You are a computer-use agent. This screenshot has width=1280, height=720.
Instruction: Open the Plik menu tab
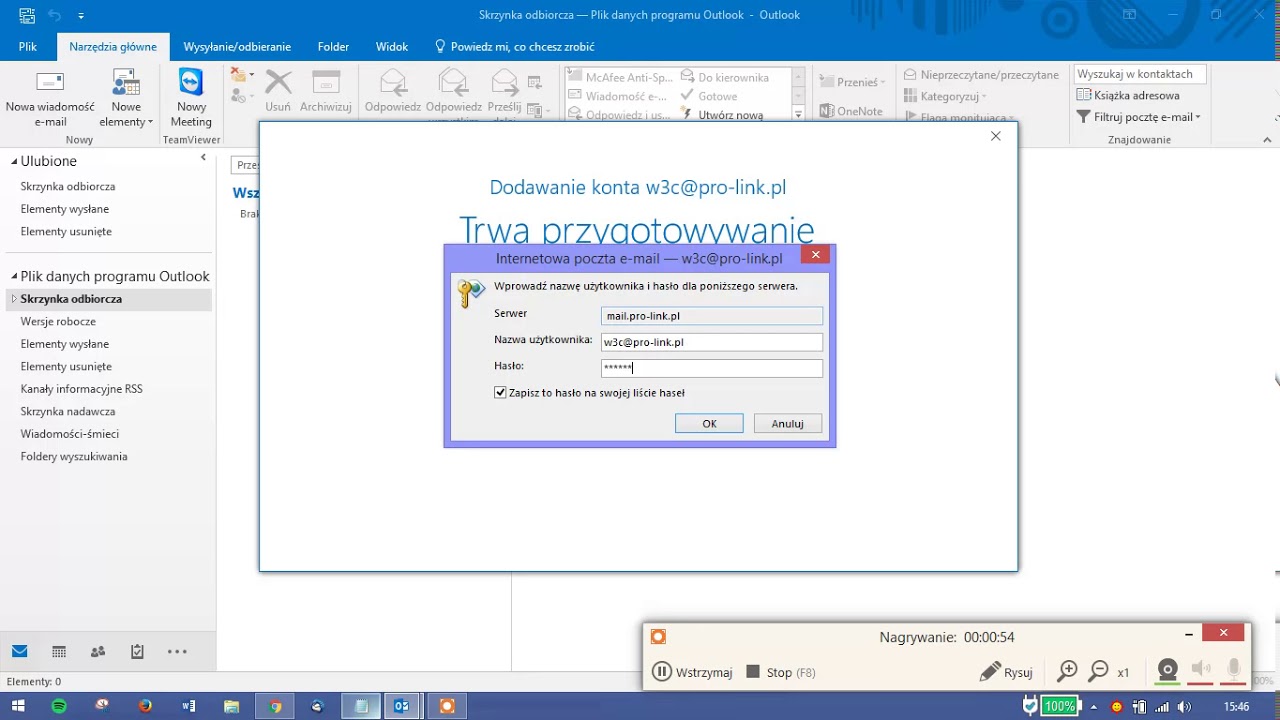(27, 47)
